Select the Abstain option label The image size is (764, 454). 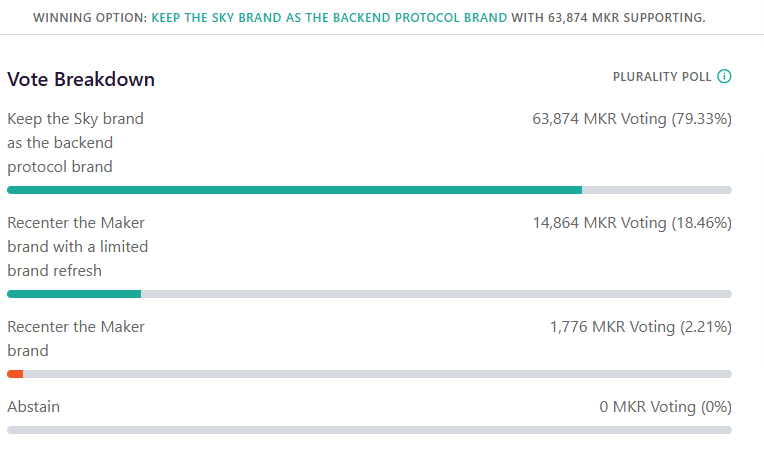coord(33,407)
